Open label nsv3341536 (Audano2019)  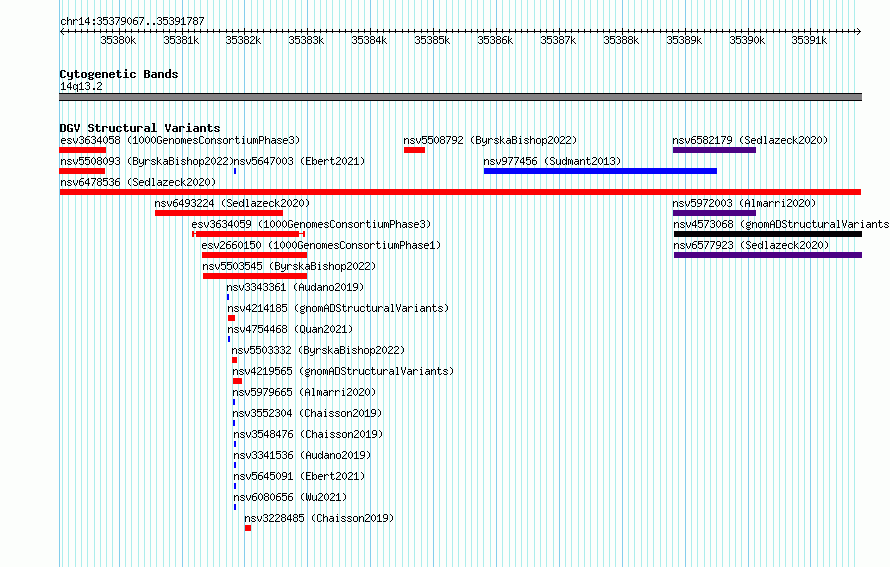pos(302,455)
